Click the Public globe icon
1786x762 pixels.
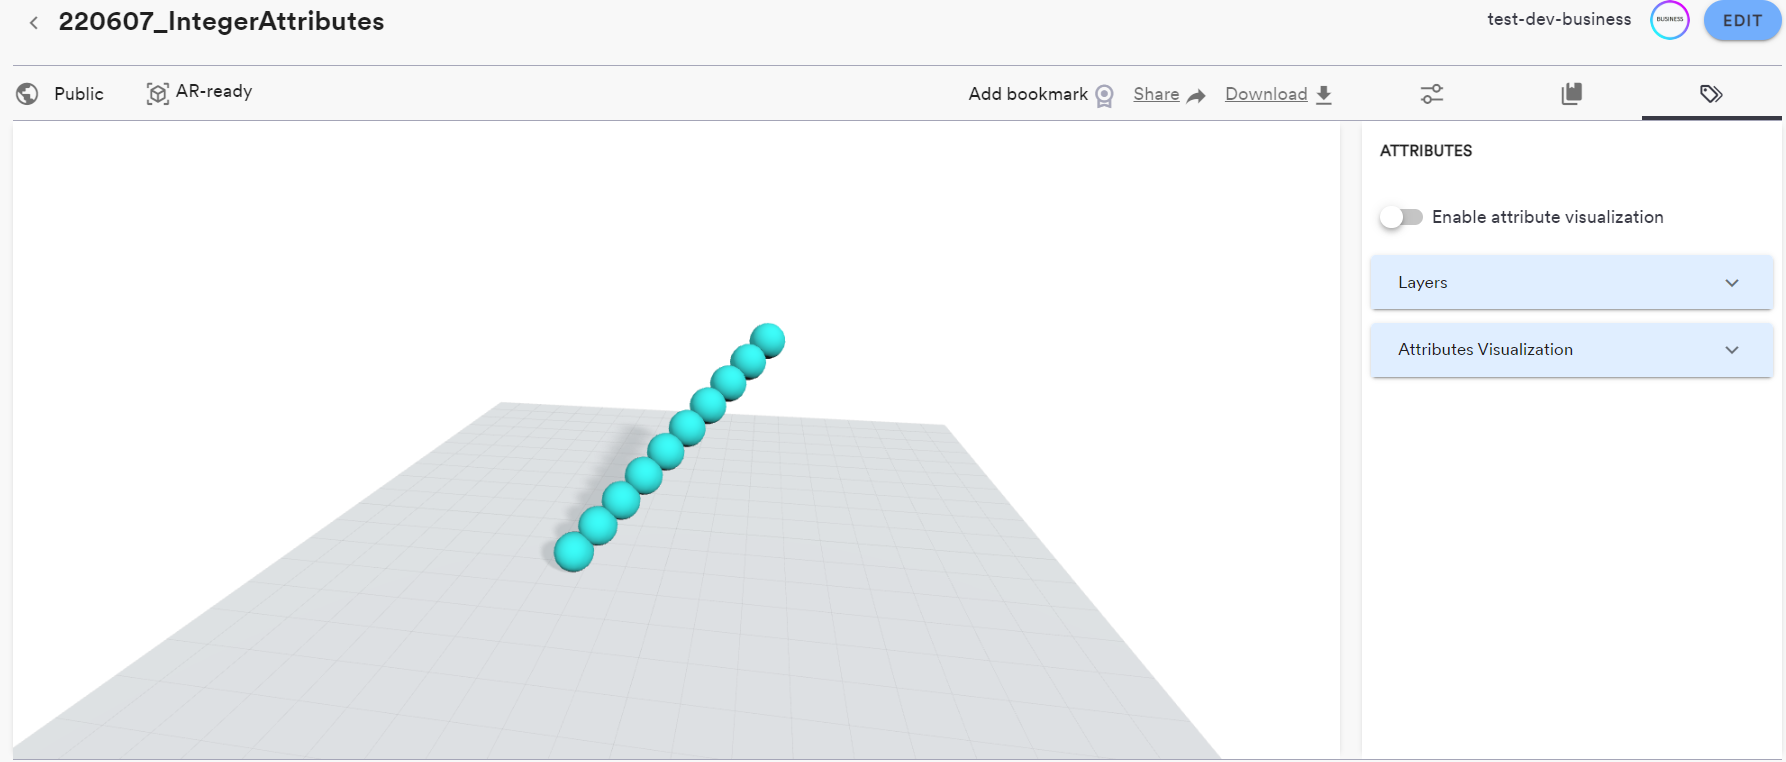pos(28,94)
